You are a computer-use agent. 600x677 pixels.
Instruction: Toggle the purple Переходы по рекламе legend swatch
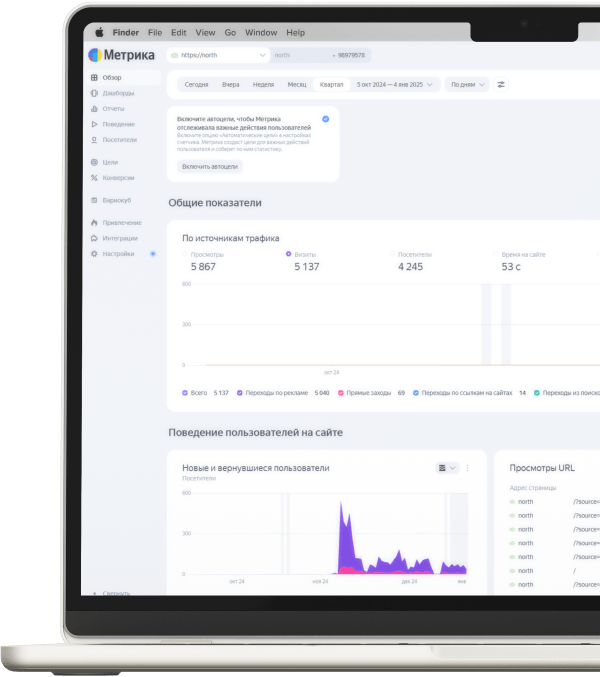pyautogui.click(x=240, y=393)
